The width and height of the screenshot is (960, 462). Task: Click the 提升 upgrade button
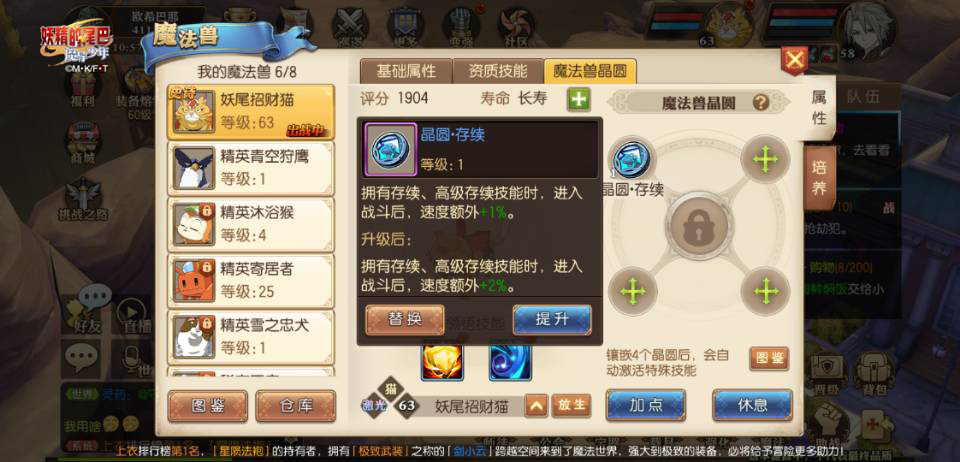(x=552, y=319)
